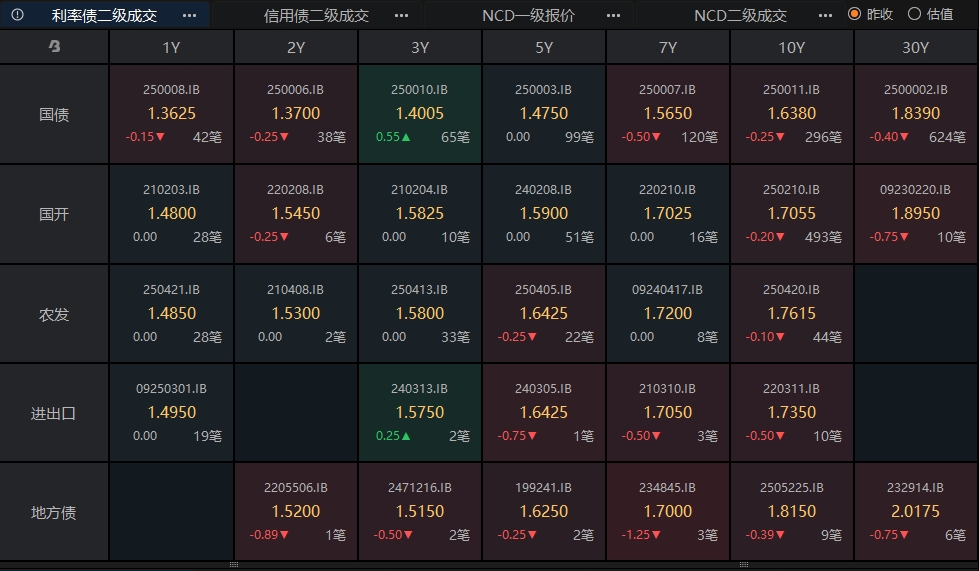
Task: Switch to the NCD二级成交 tab
Action: point(740,16)
